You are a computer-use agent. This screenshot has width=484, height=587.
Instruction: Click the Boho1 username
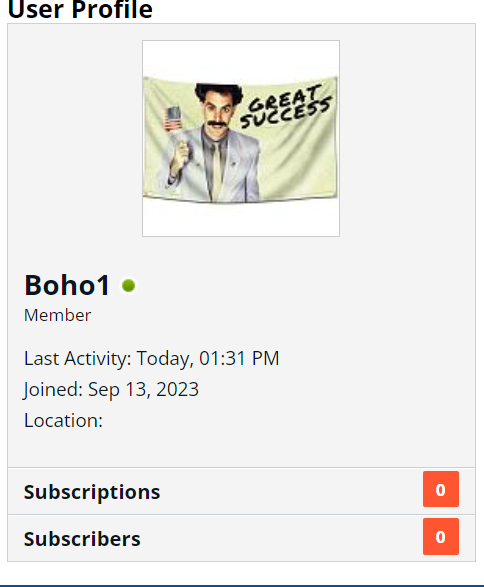click(67, 285)
